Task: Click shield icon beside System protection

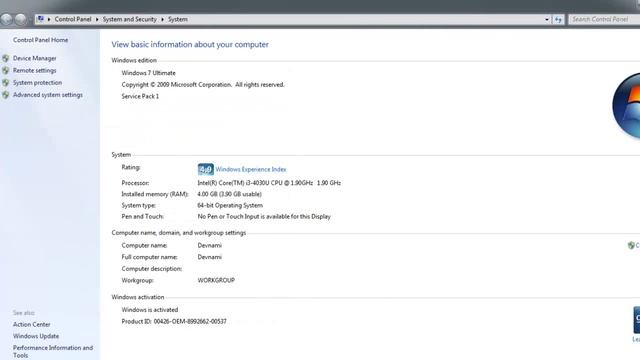Action: [x=6, y=83]
